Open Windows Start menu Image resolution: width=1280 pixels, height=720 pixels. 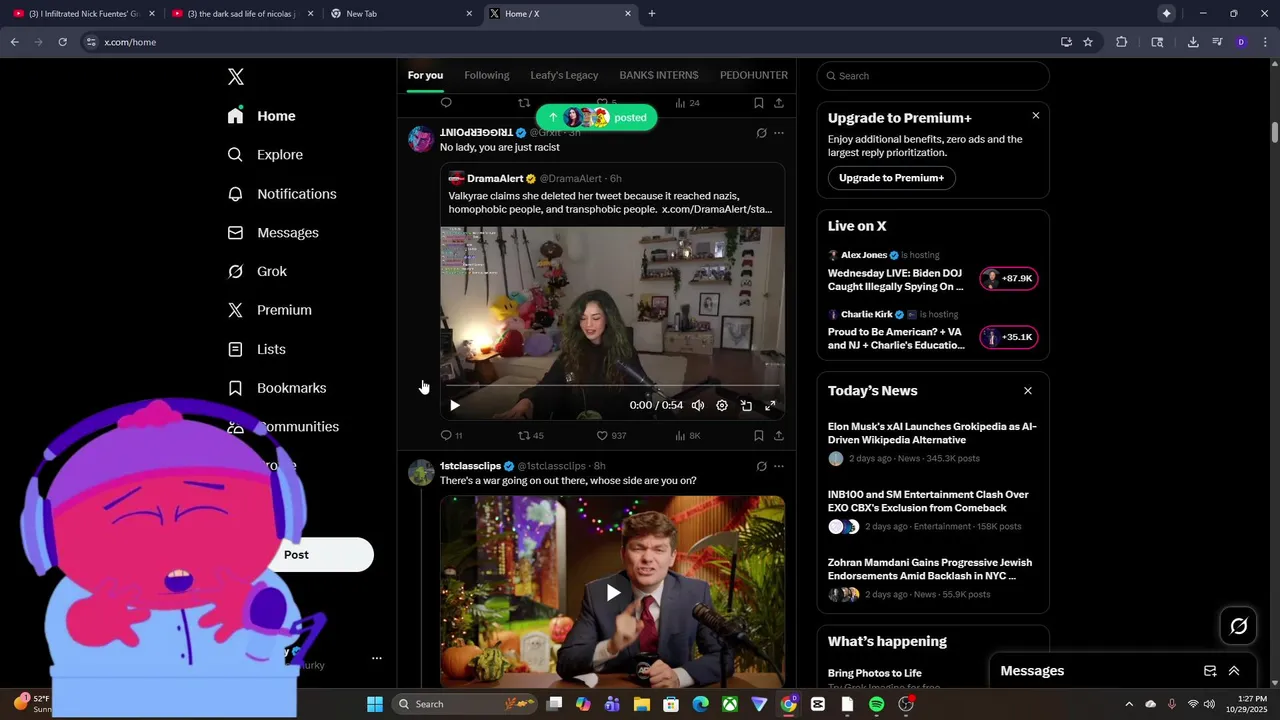click(x=375, y=704)
